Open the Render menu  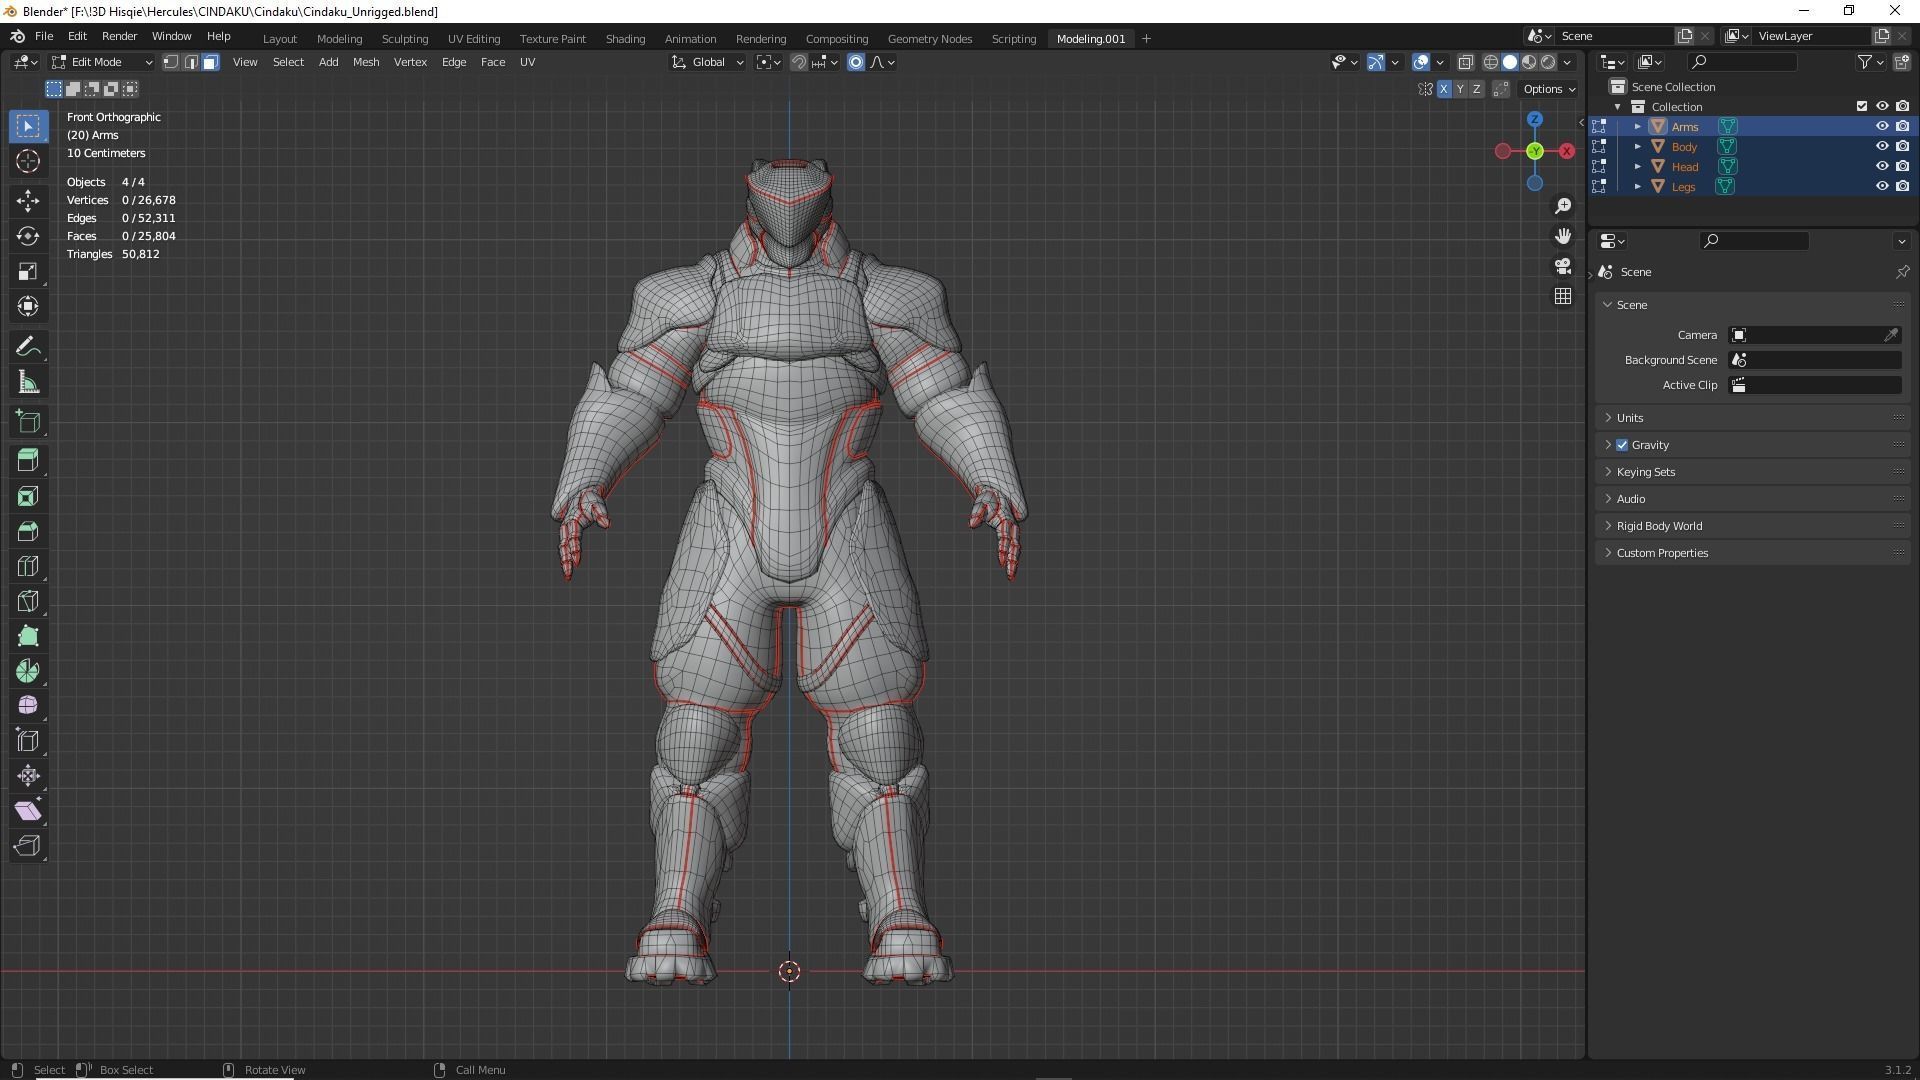point(119,36)
